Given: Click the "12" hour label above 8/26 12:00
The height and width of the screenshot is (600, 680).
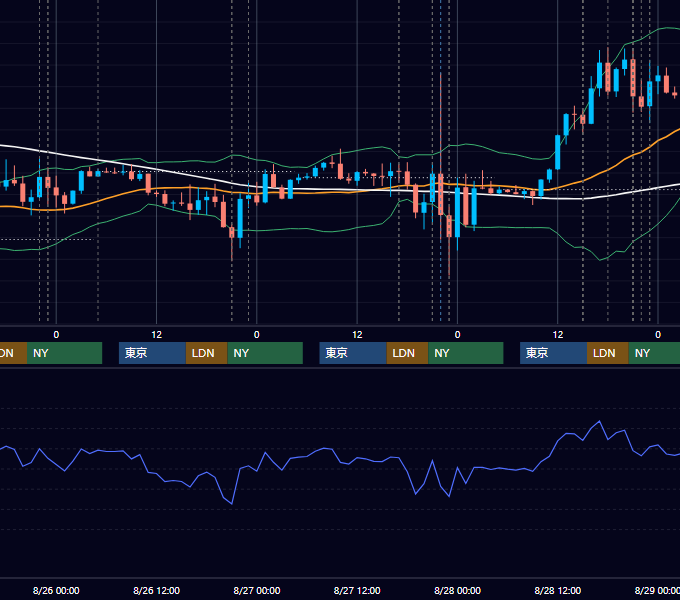Looking at the screenshot, I should [x=157, y=335].
